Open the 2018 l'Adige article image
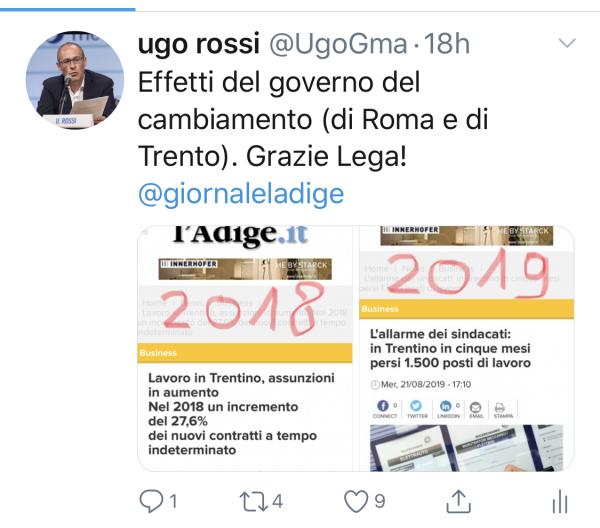The width and height of the screenshot is (600, 528). (x=245, y=348)
